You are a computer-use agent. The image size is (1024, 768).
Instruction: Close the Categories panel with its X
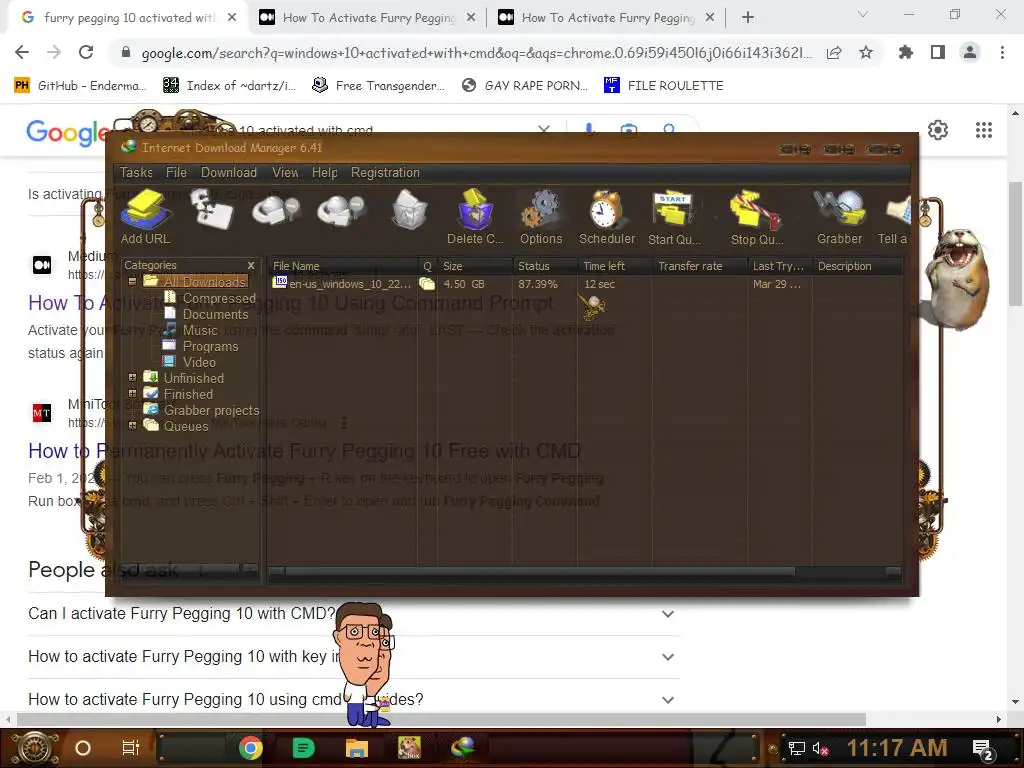(251, 265)
